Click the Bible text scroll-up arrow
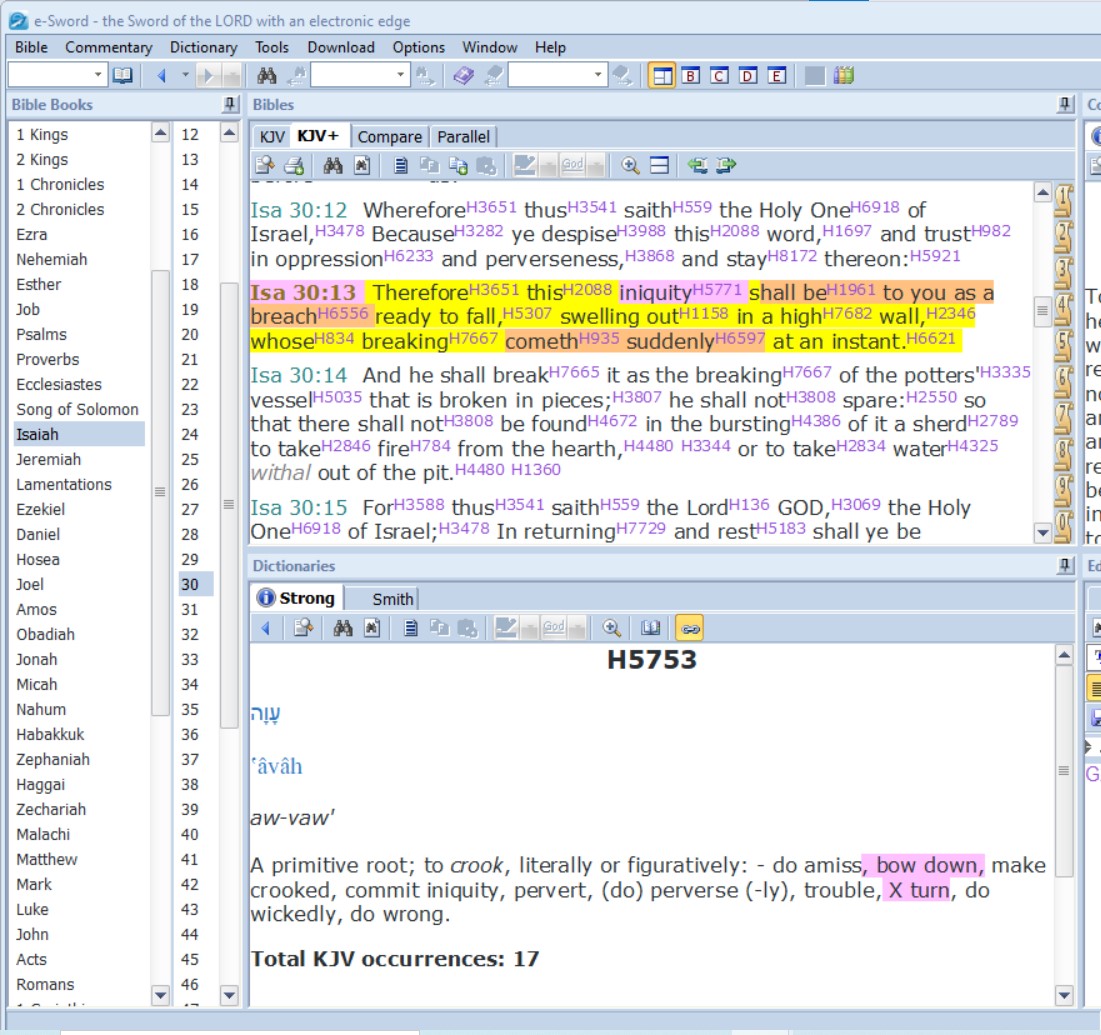This screenshot has width=1101, height=1035. pos(1043,192)
